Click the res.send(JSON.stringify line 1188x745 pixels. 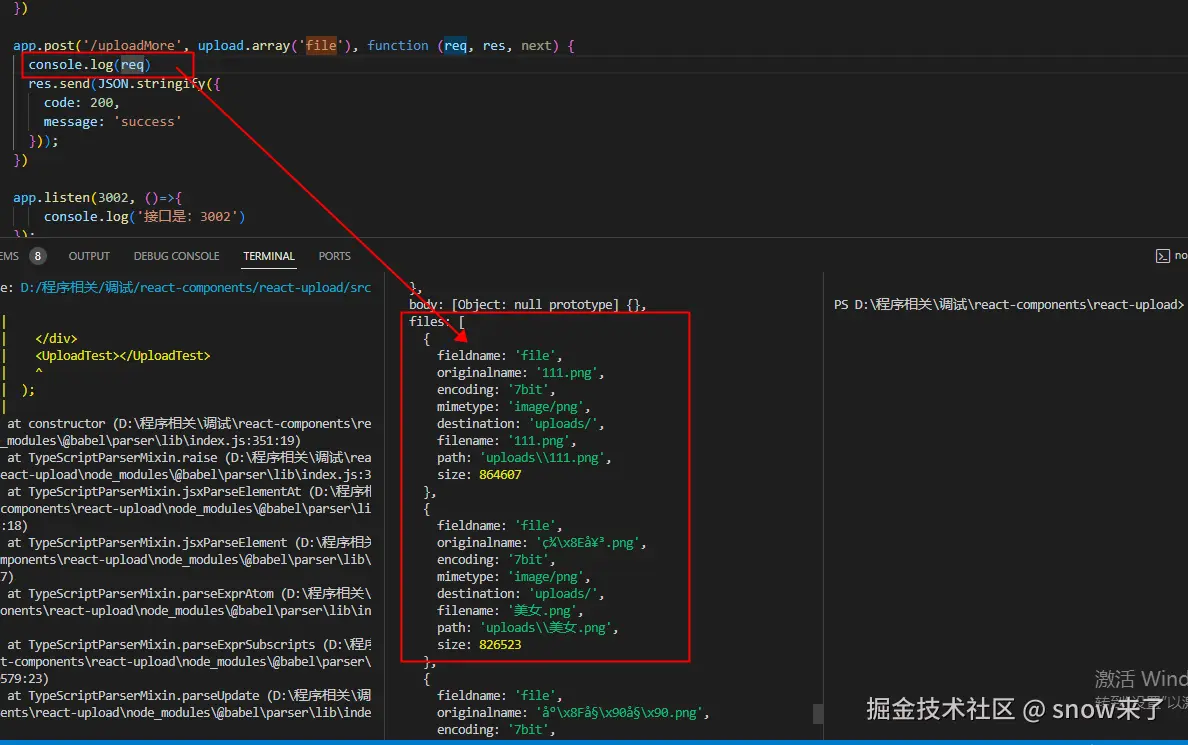pos(124,83)
